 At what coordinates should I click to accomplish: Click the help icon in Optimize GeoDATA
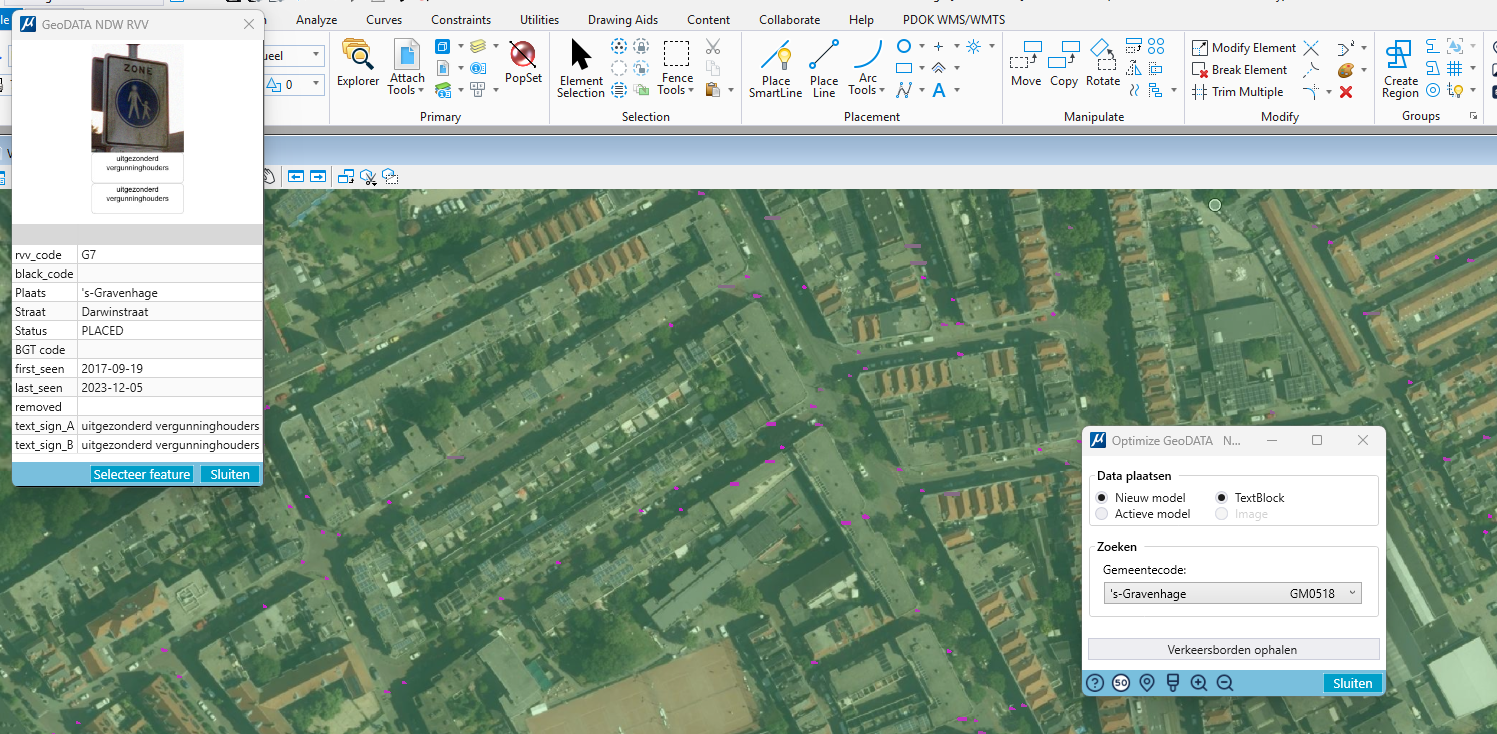(1095, 683)
